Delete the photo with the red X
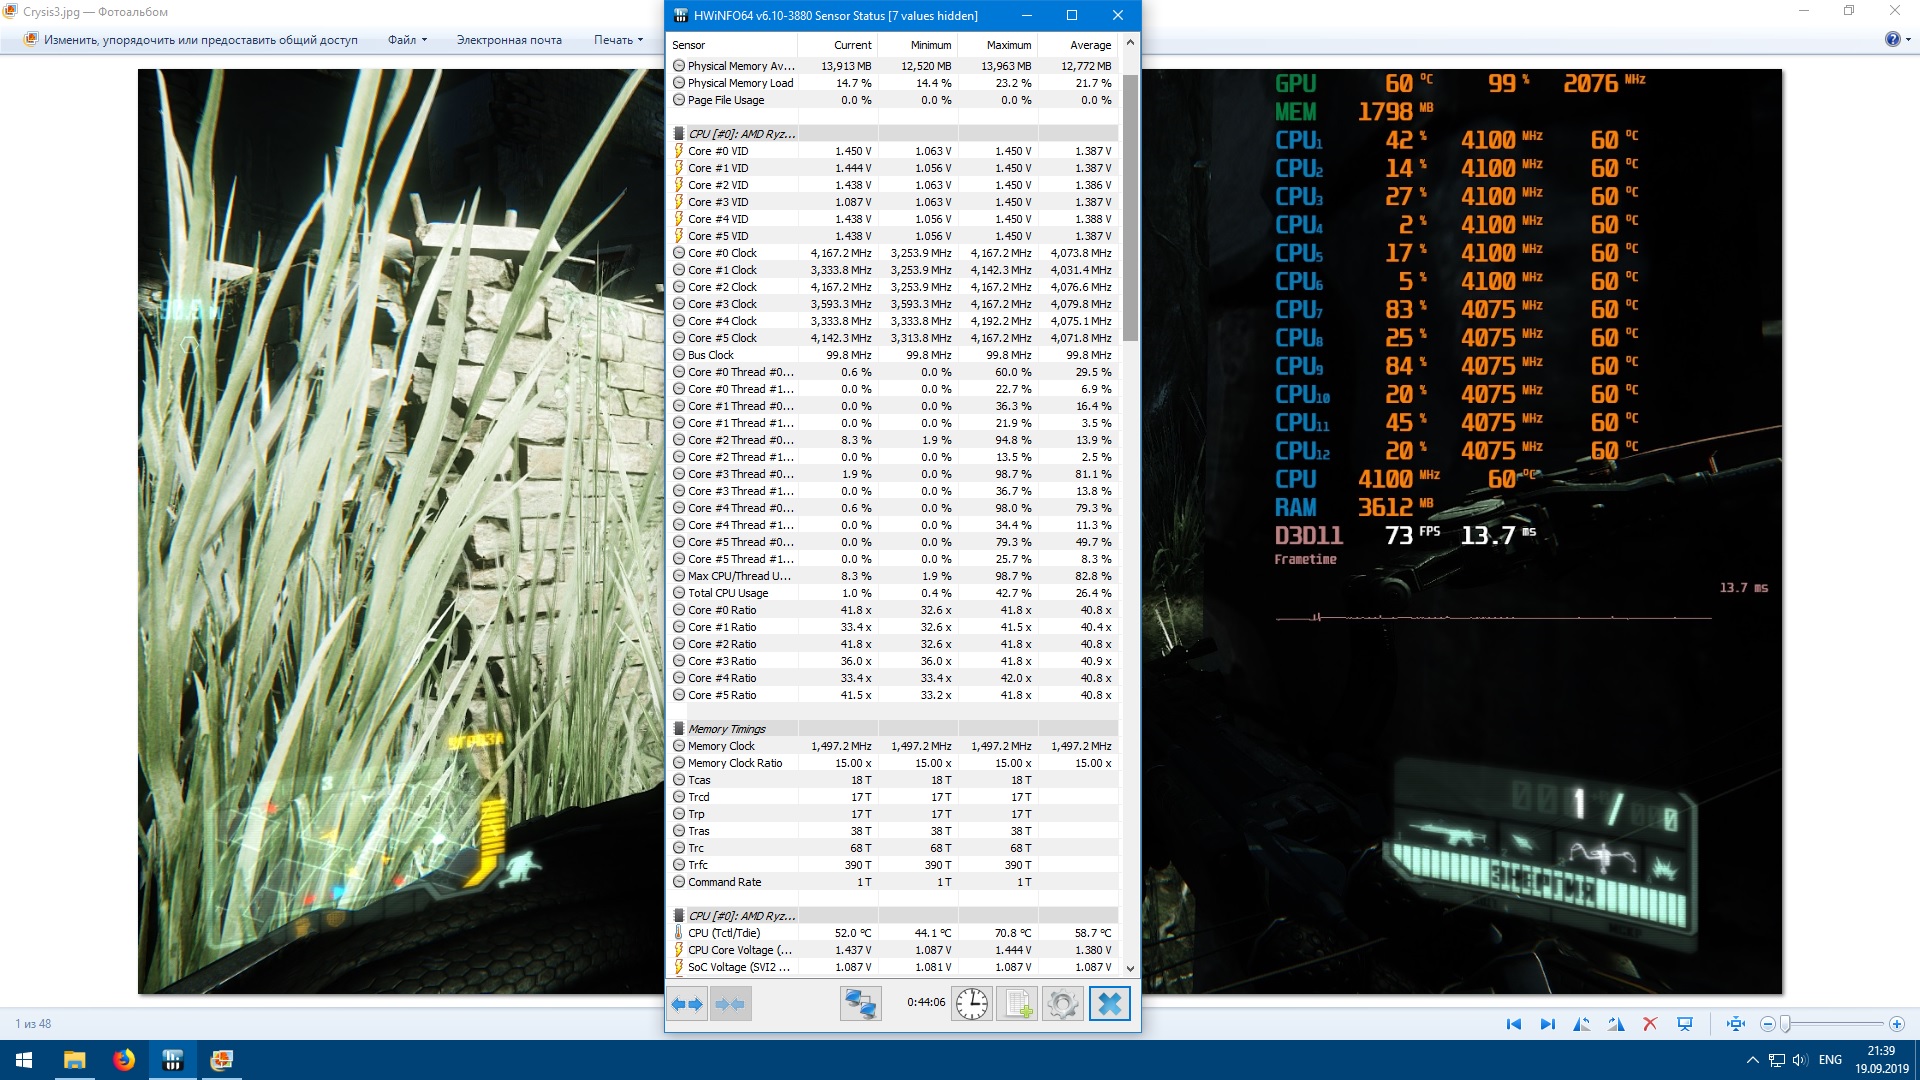The width and height of the screenshot is (1920, 1080). click(x=1650, y=1024)
